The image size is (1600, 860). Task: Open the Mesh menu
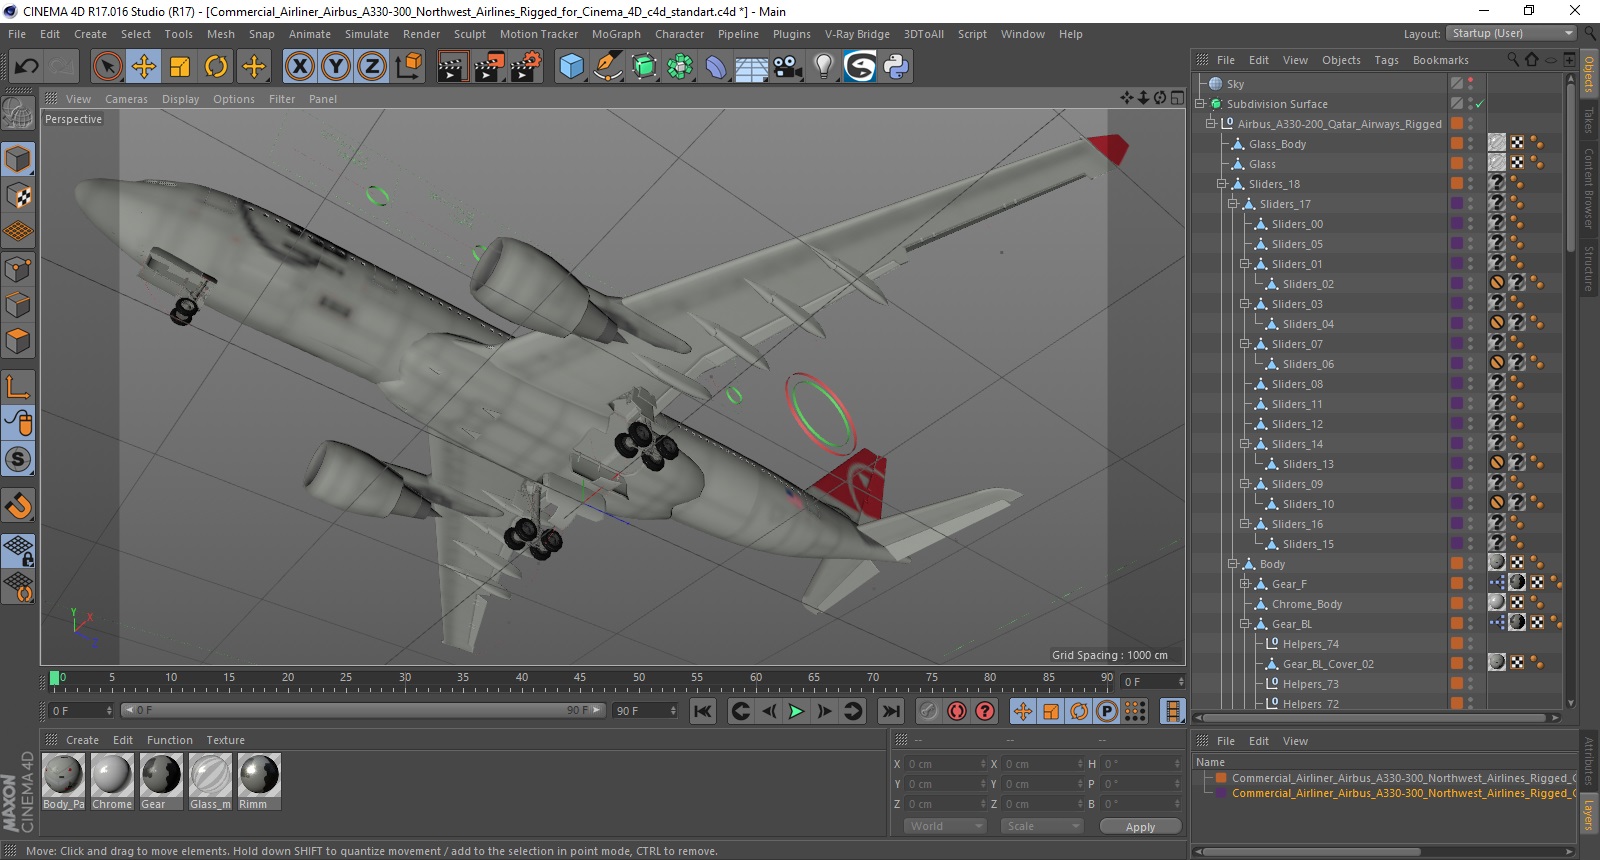coord(221,34)
